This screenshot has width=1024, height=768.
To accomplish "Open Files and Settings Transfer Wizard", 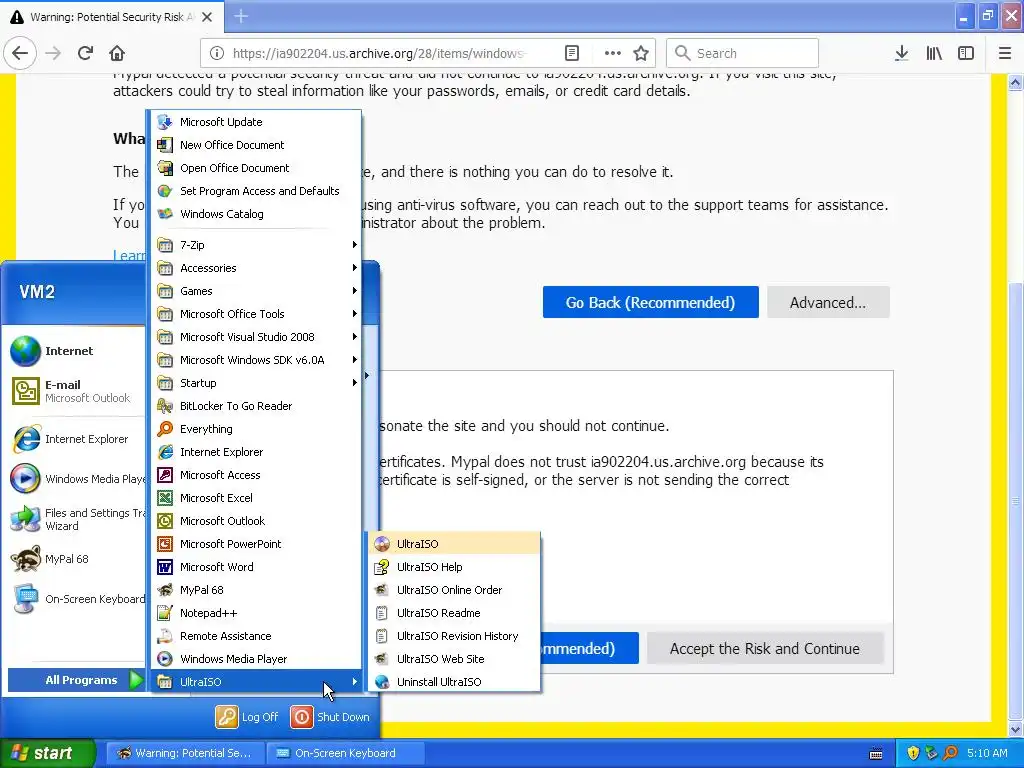I will click(x=75, y=519).
